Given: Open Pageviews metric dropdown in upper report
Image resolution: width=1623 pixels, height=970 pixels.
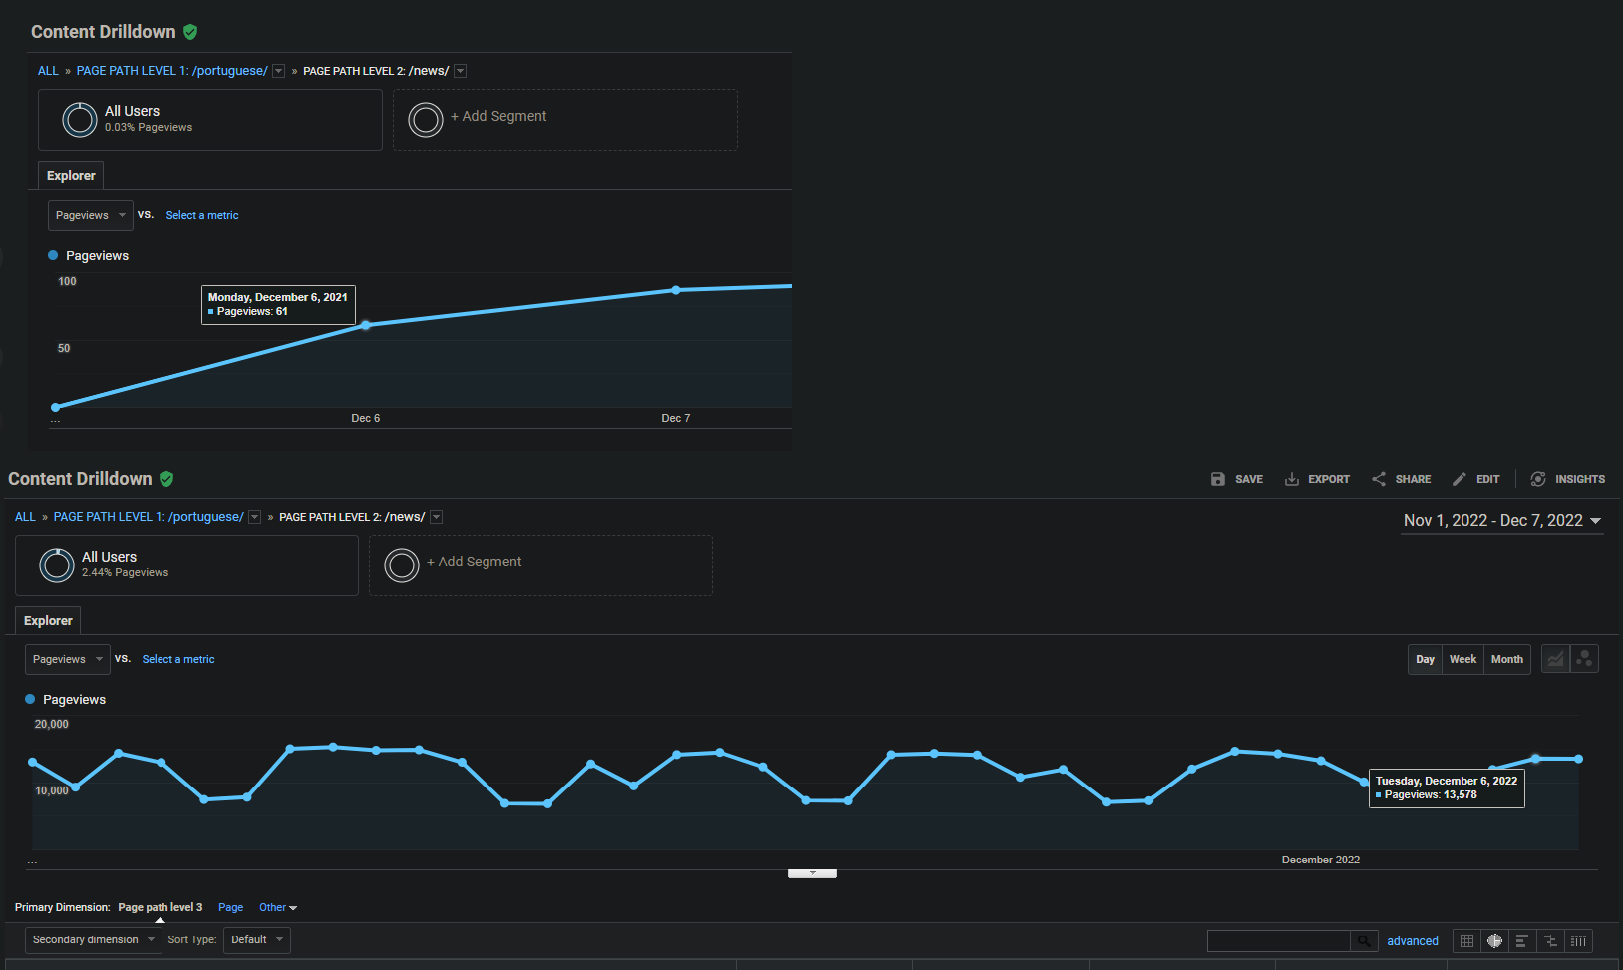Looking at the screenshot, I should (x=91, y=215).
